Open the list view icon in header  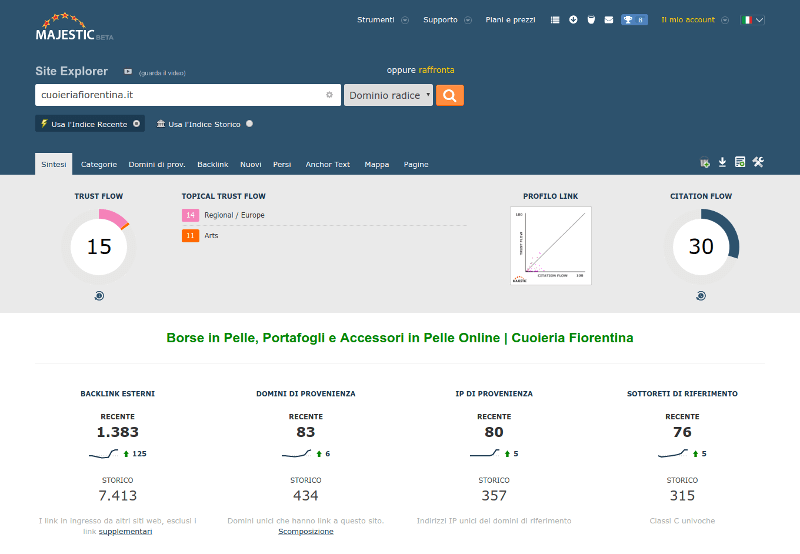point(555,20)
